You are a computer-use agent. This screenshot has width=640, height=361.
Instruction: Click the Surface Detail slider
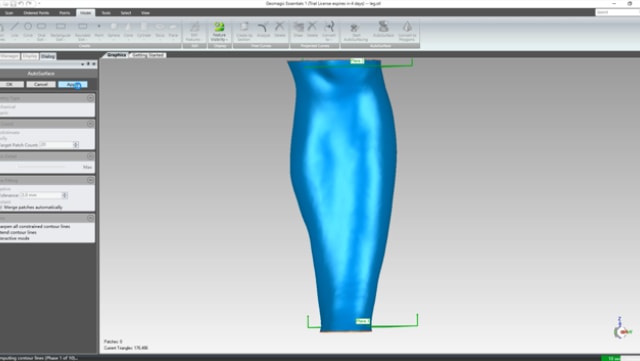[41, 167]
